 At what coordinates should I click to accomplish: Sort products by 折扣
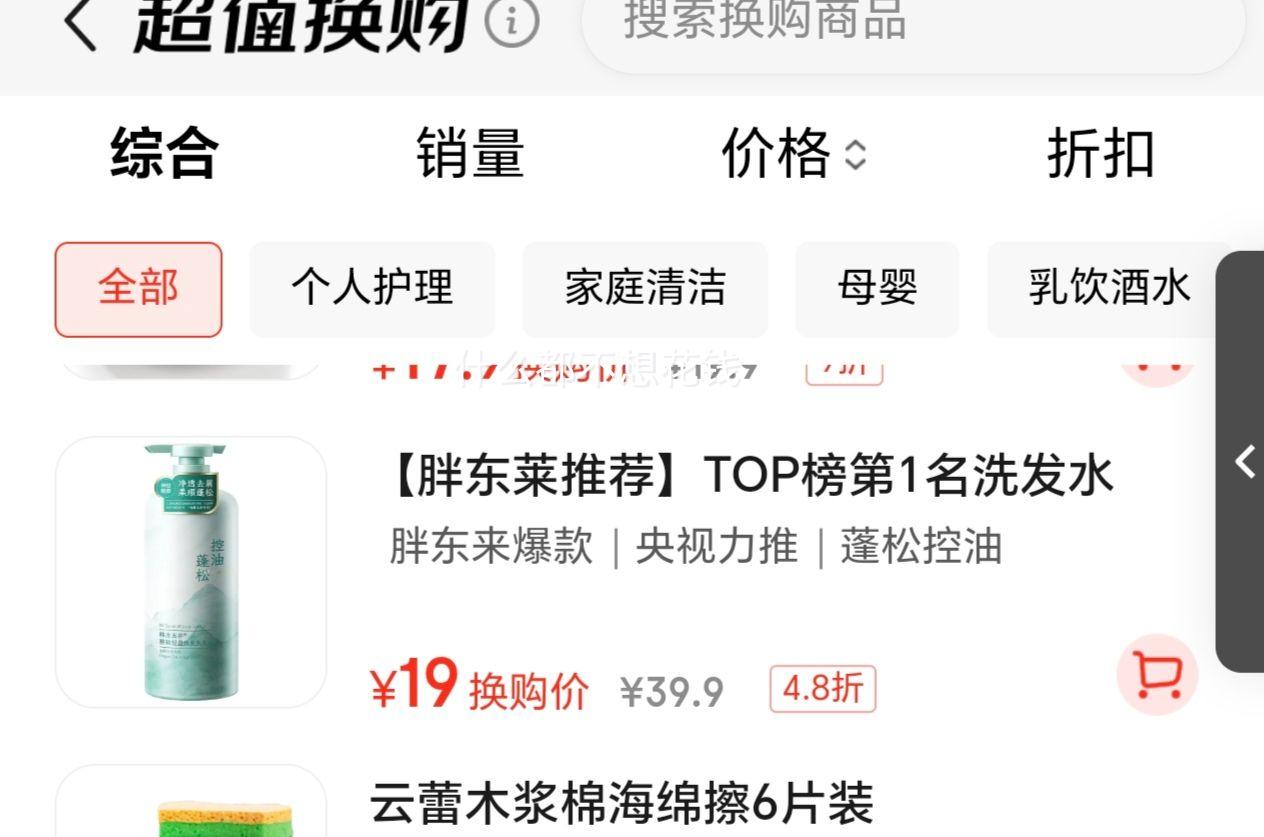point(1100,153)
